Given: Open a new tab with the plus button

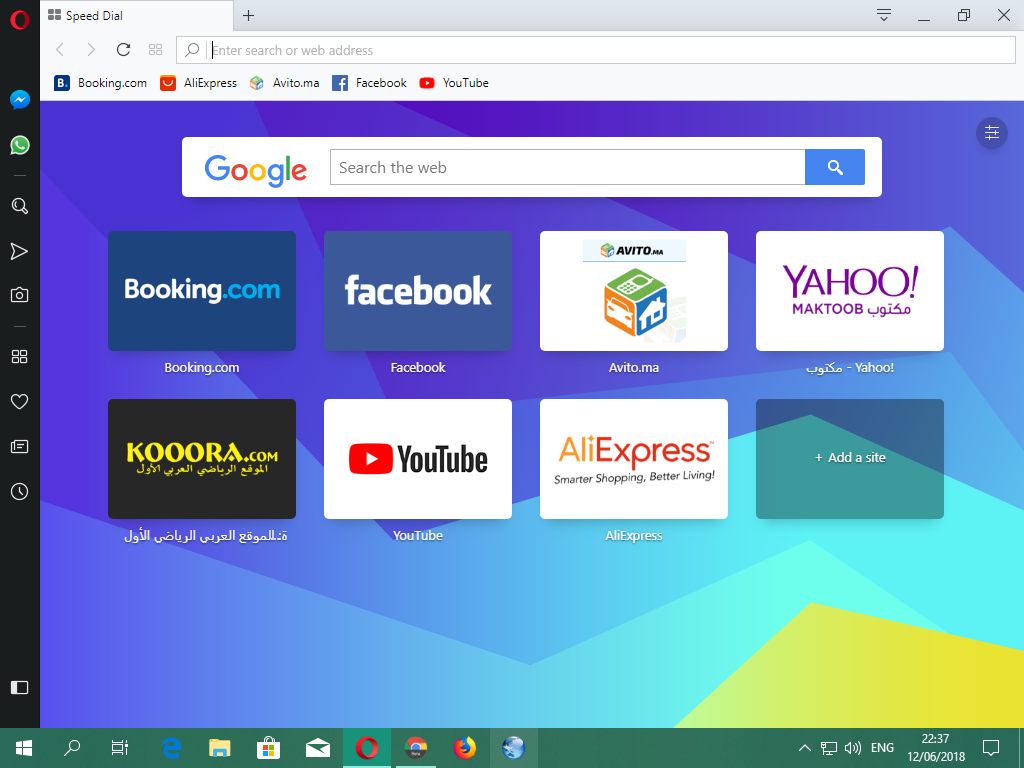Looking at the screenshot, I should pos(248,16).
